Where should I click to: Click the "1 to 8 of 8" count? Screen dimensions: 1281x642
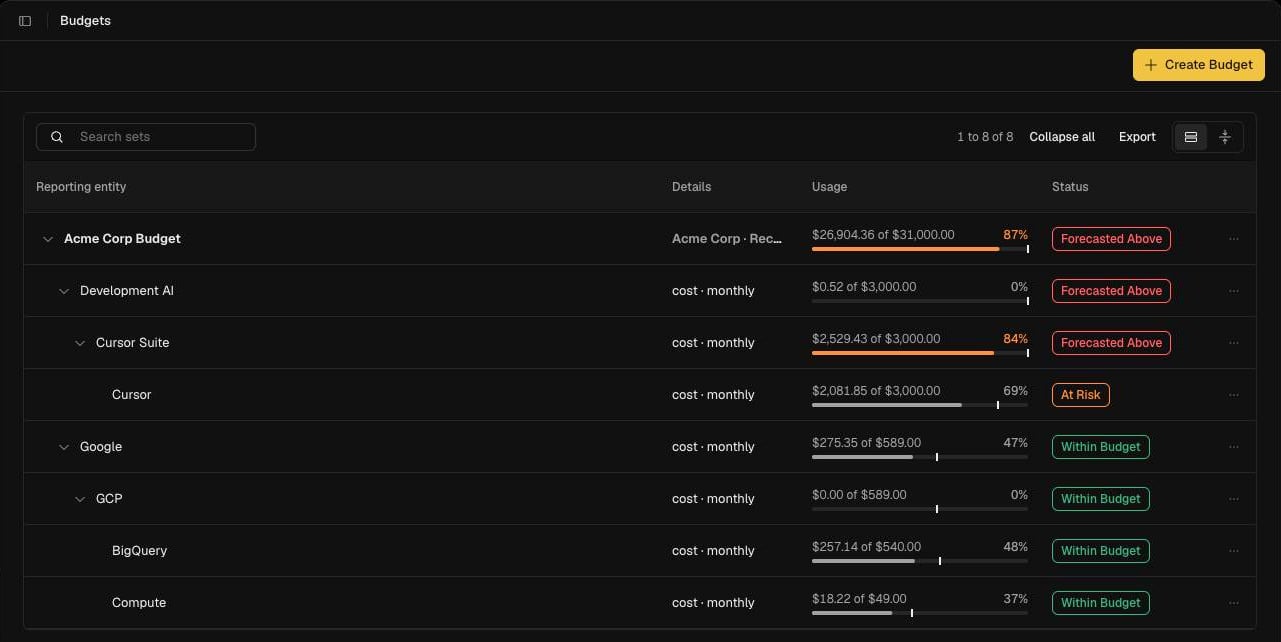(985, 137)
